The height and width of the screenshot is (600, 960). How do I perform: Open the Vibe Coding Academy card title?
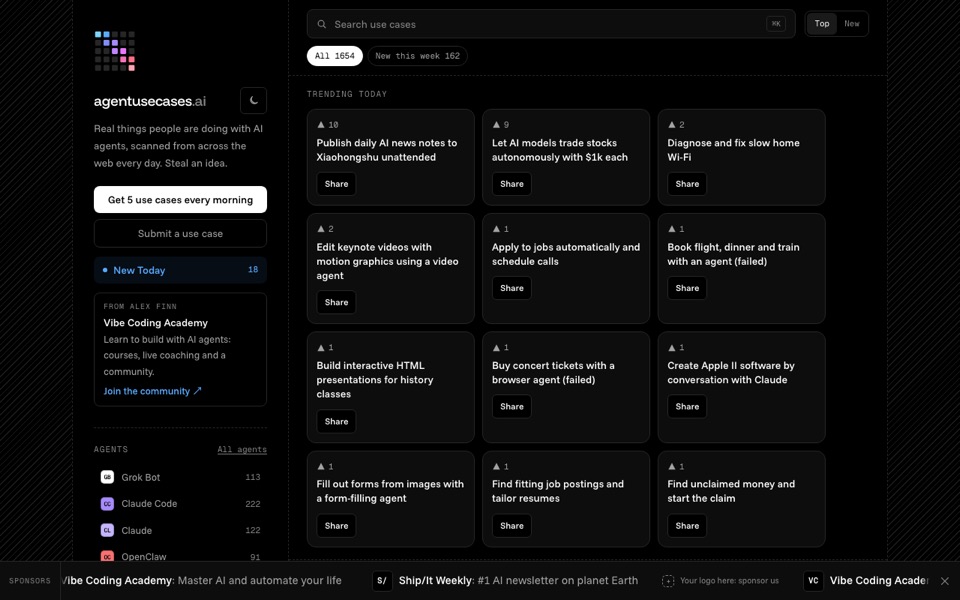pos(156,323)
